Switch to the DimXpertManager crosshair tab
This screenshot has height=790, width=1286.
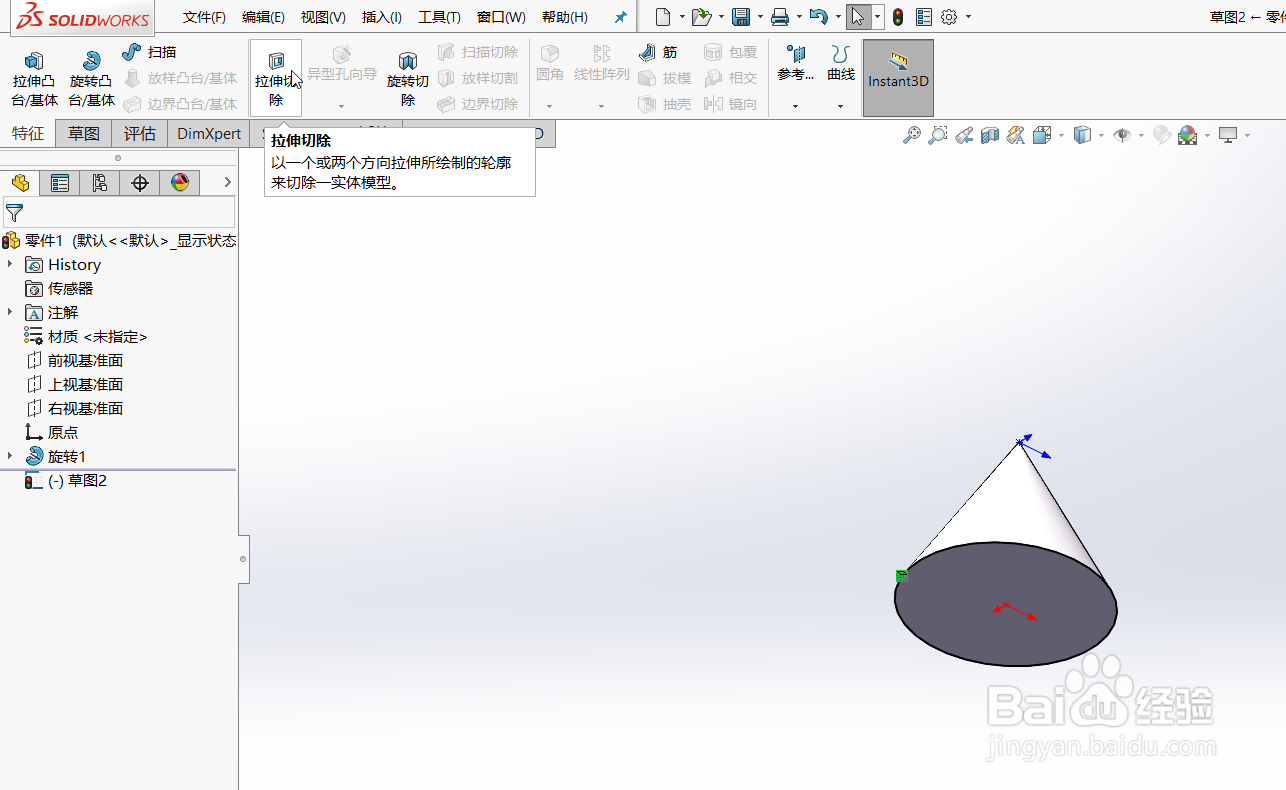[140, 182]
